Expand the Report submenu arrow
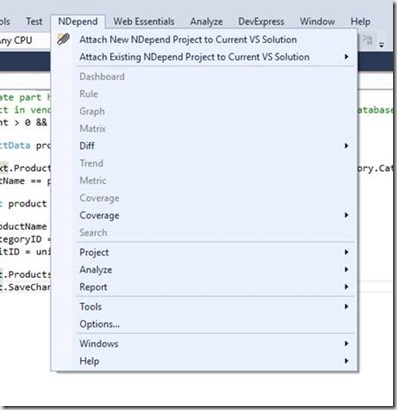 pos(347,287)
